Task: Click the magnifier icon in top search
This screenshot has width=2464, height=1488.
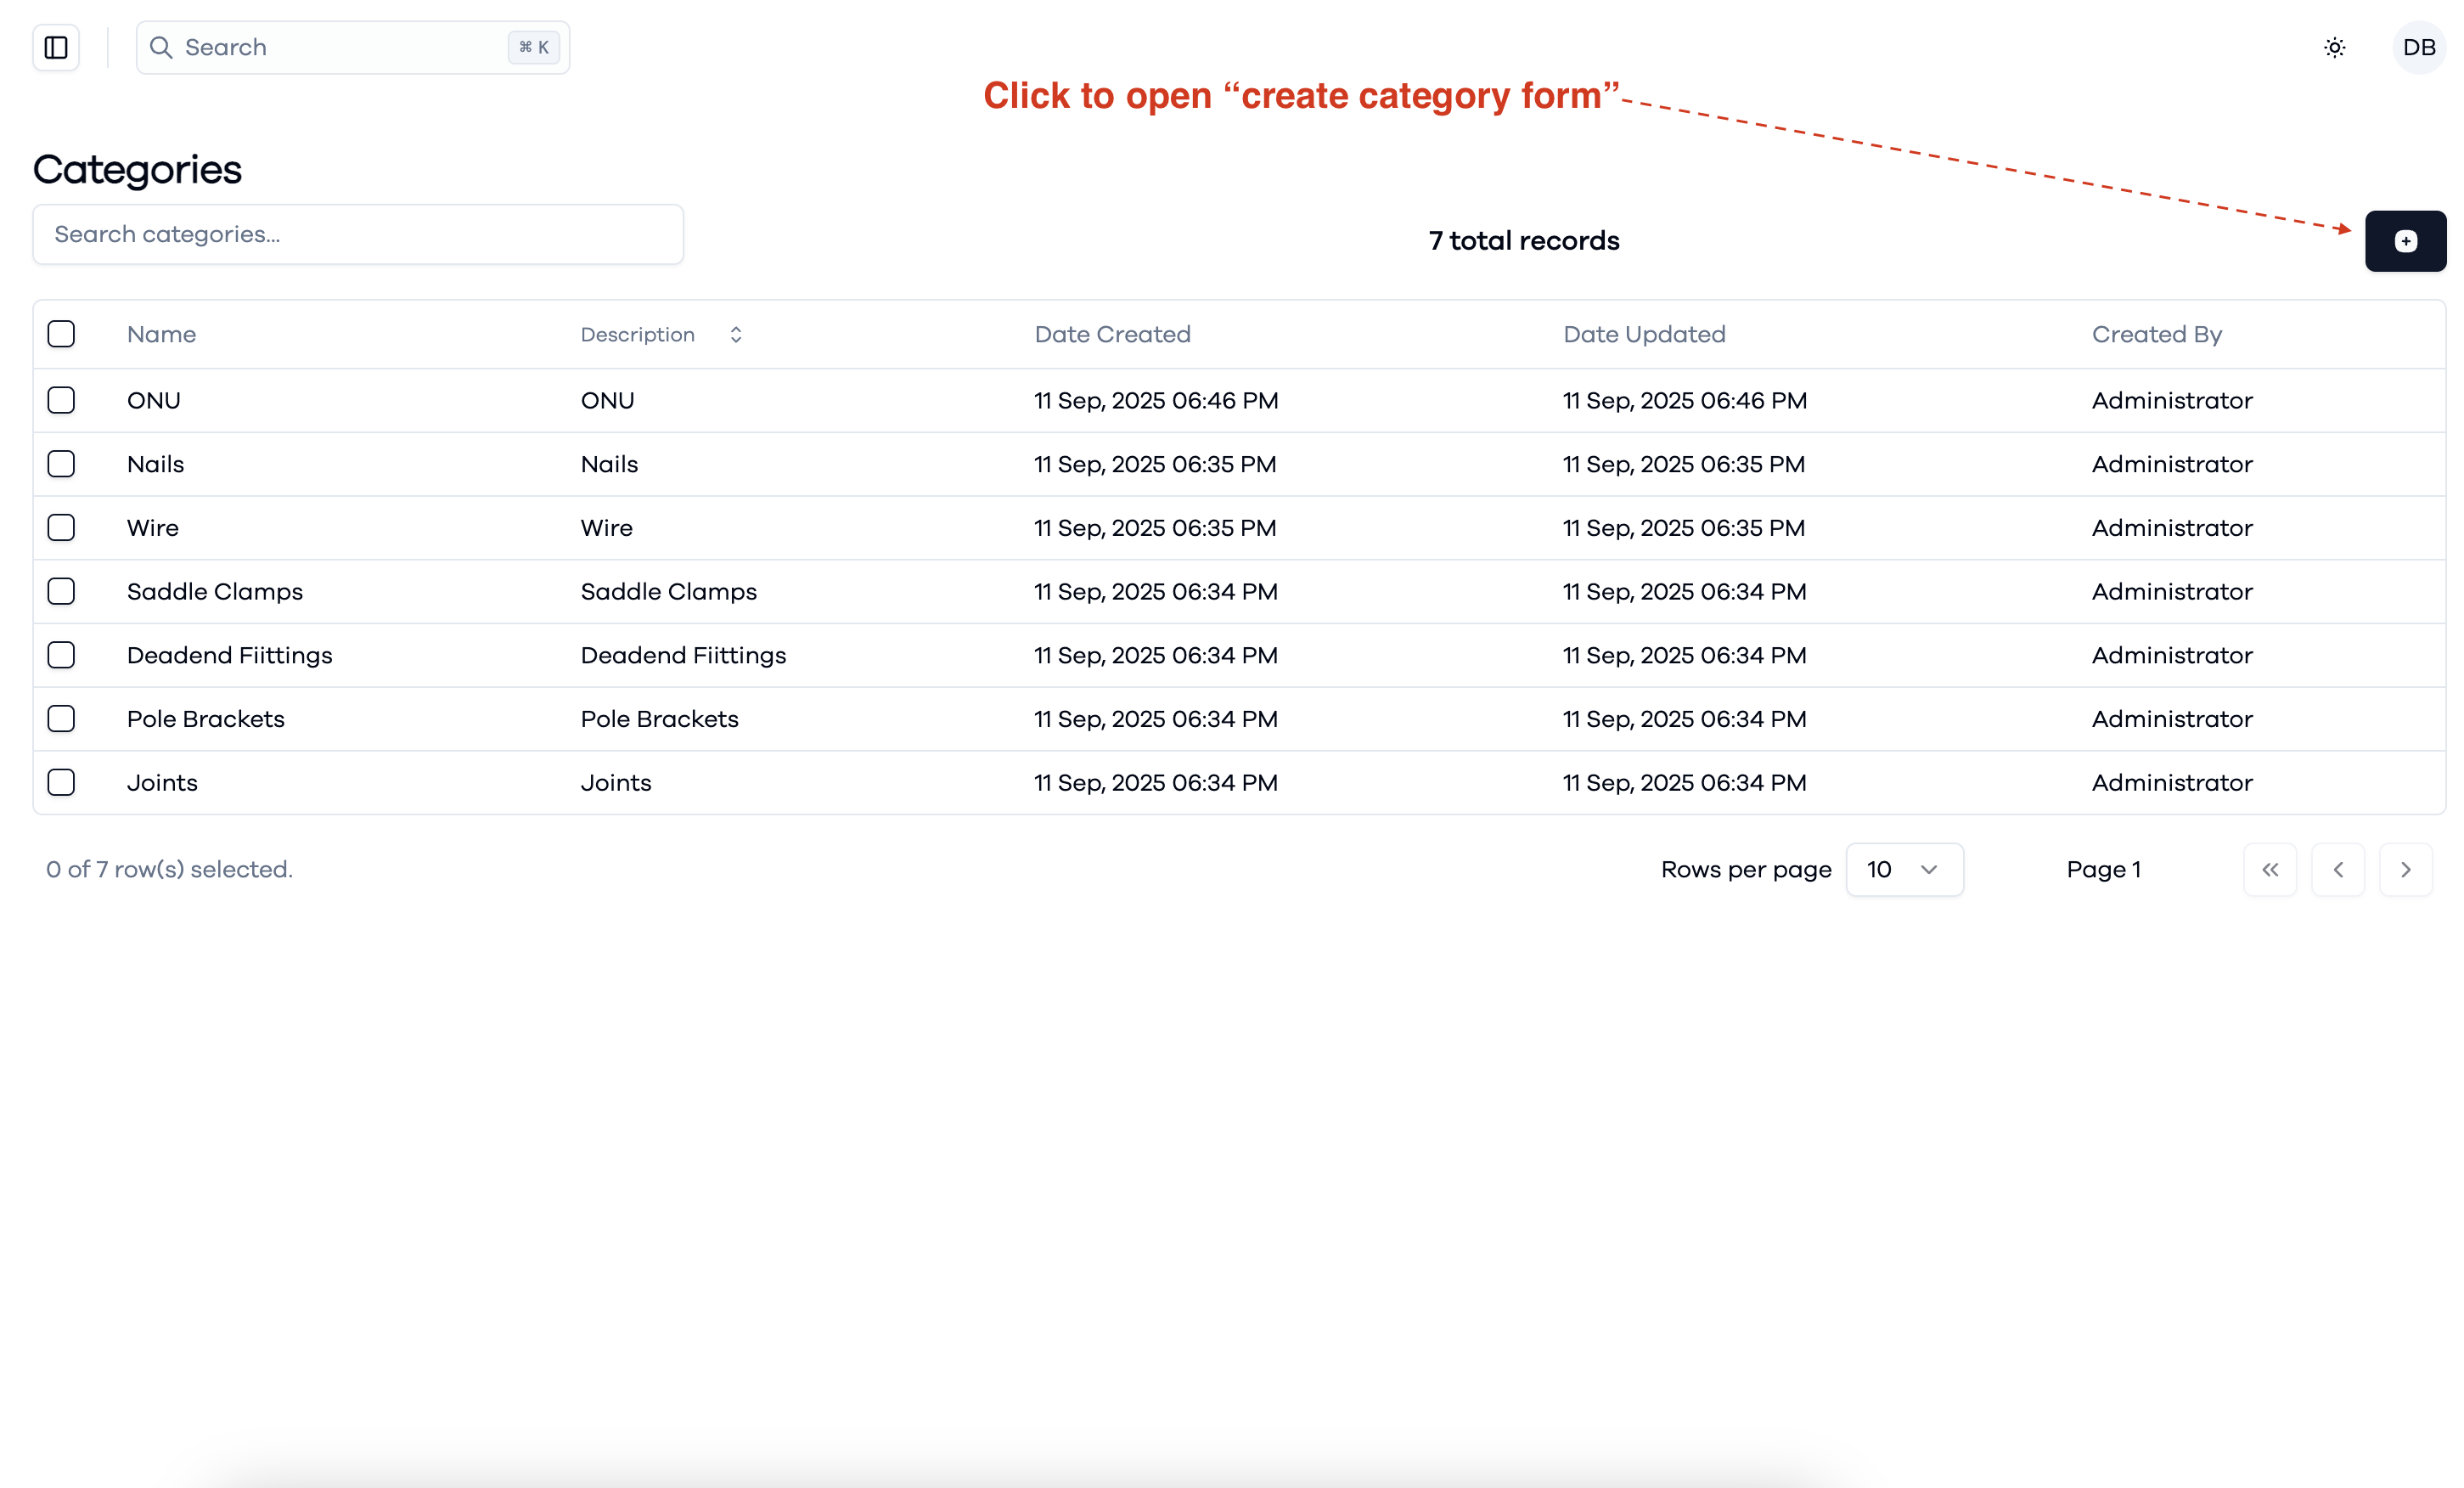Action: tap(161, 47)
